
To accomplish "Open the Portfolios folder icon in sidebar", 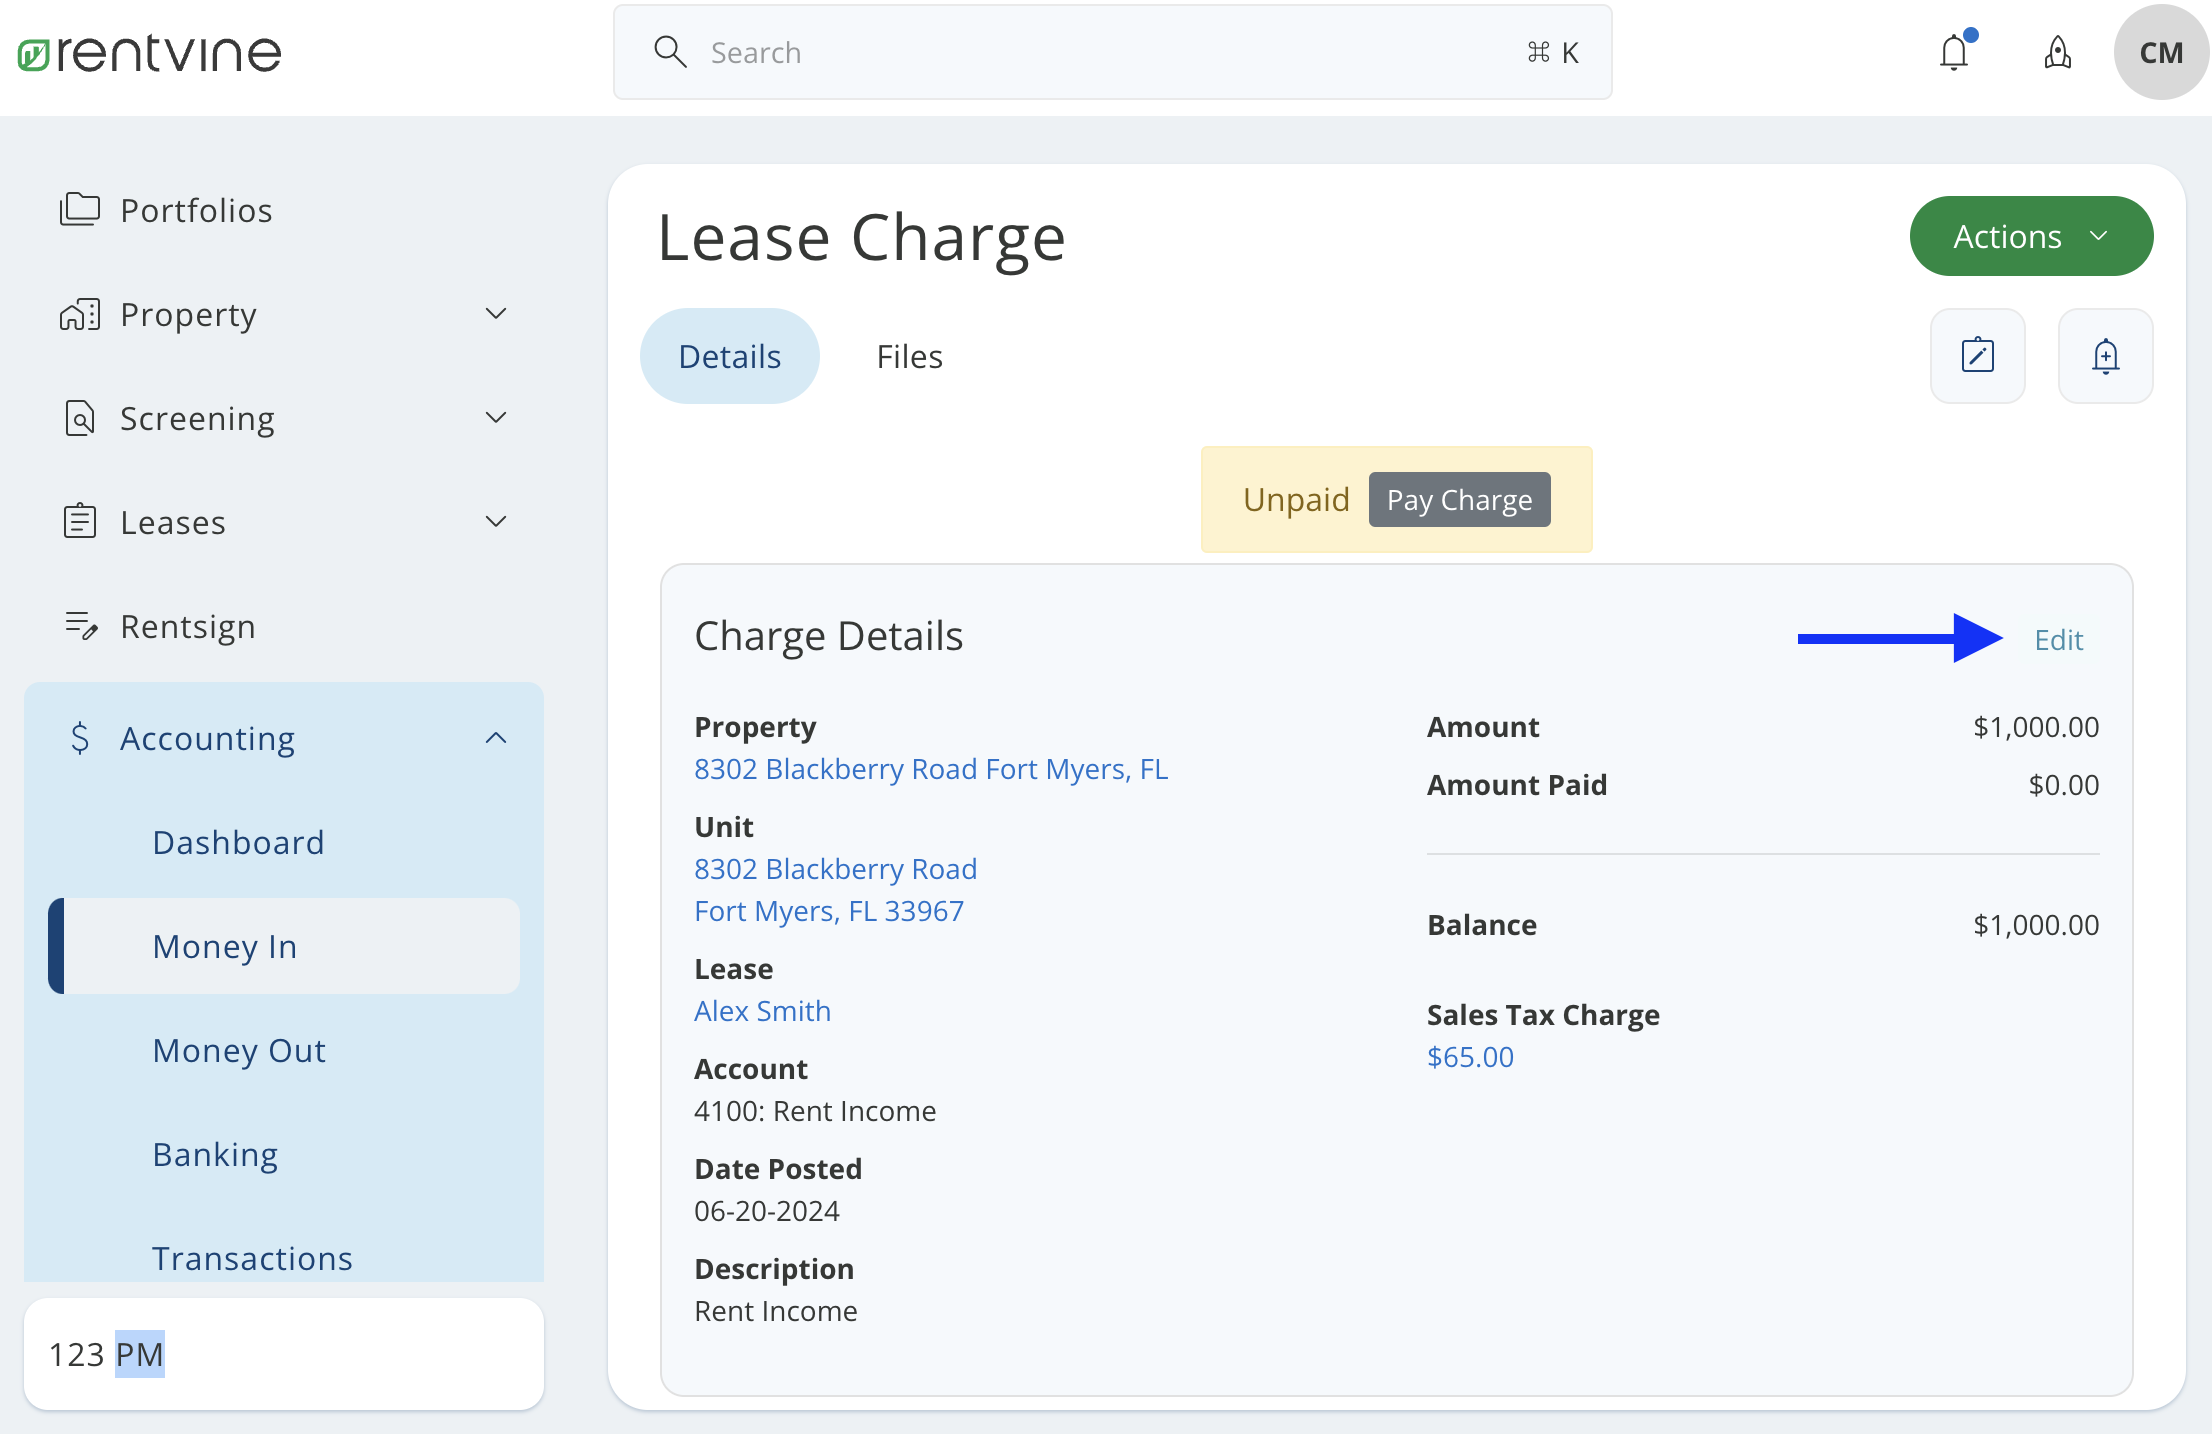I will pos(80,209).
